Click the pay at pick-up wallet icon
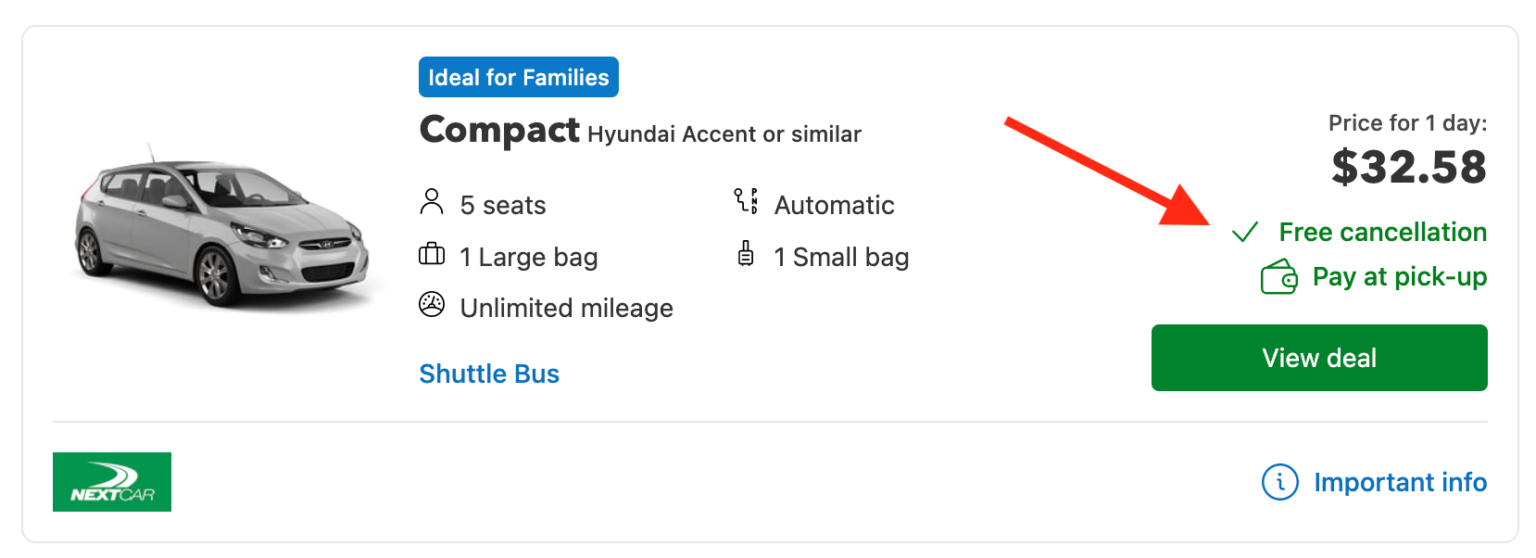The height and width of the screenshot is (558, 1536). point(1279,277)
